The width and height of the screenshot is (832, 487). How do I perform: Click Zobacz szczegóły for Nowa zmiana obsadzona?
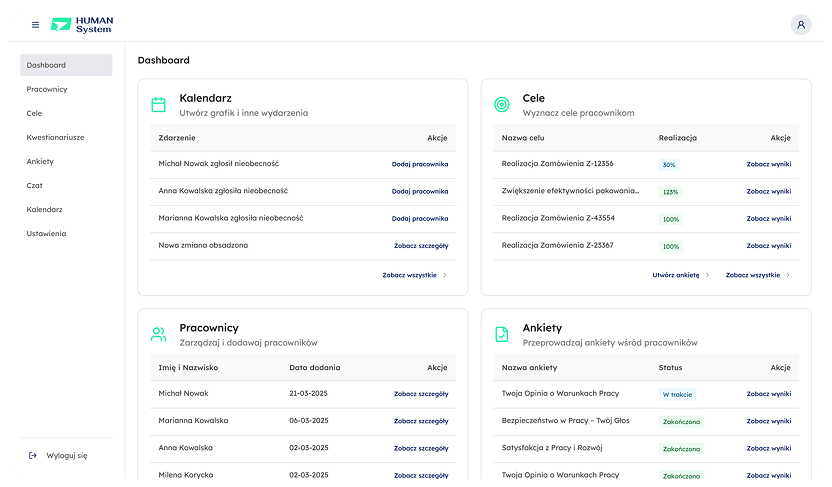pyautogui.click(x=421, y=246)
